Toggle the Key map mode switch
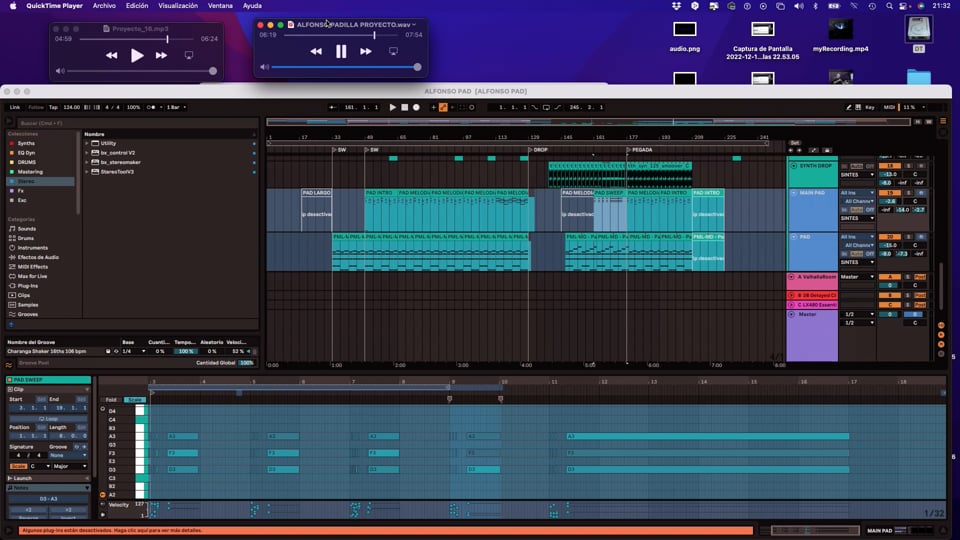Viewport: 960px width, 540px height. pos(870,107)
